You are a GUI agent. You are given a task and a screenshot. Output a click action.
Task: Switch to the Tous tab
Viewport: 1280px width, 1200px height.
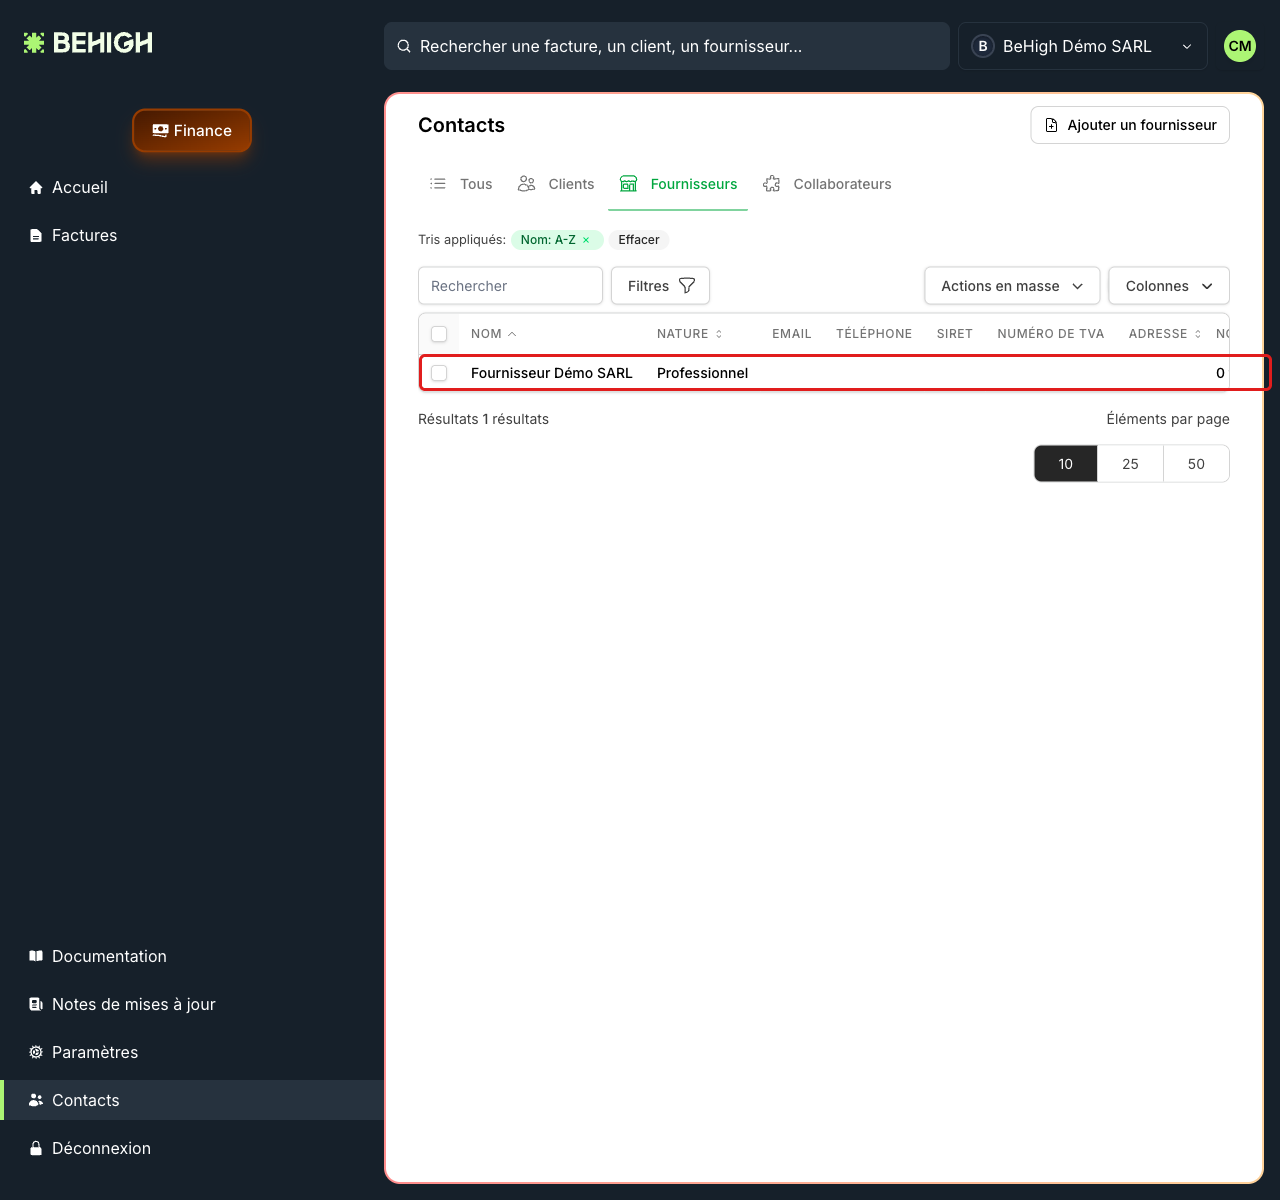461,184
